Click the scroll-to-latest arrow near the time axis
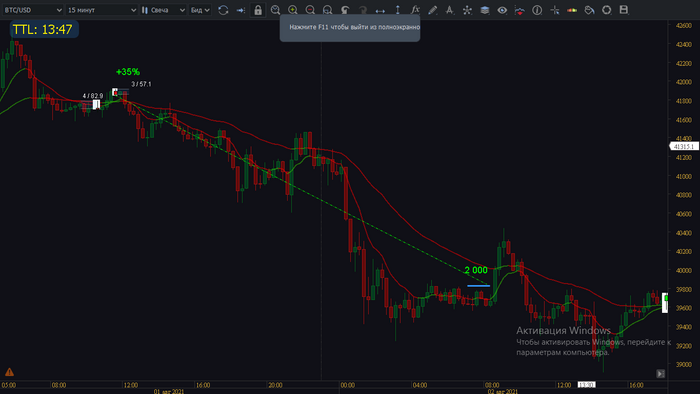 coord(661,373)
